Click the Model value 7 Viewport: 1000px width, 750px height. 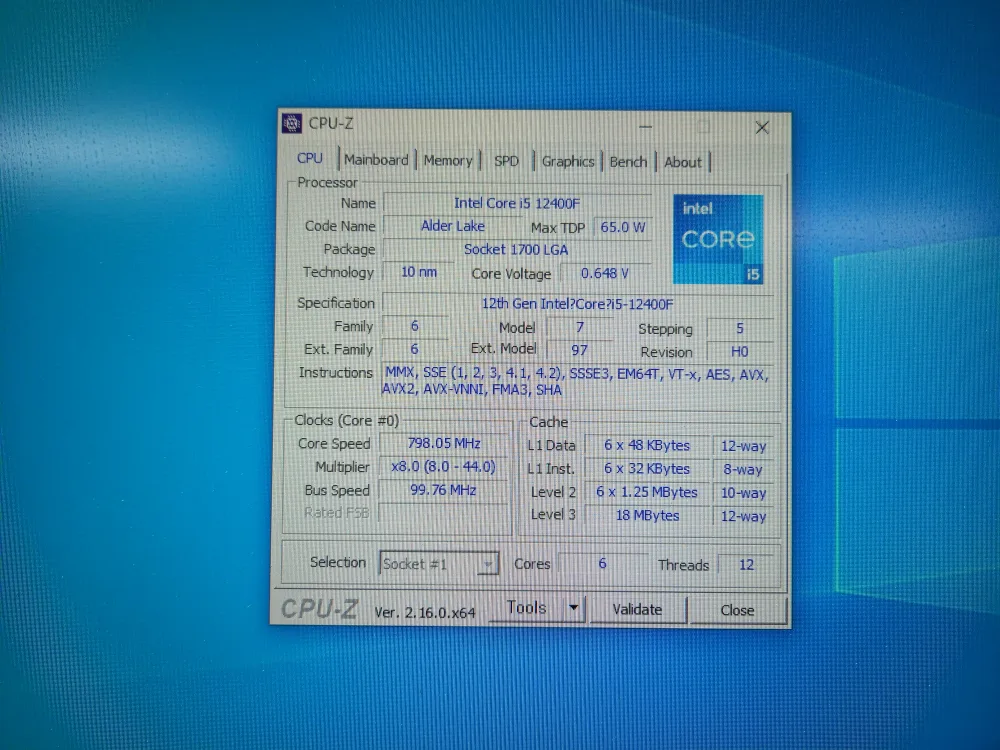click(579, 328)
